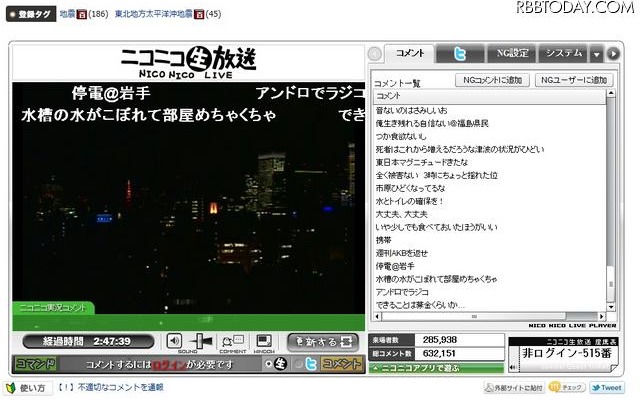
Task: Open the NG設定 tab
Action: click(x=512, y=53)
